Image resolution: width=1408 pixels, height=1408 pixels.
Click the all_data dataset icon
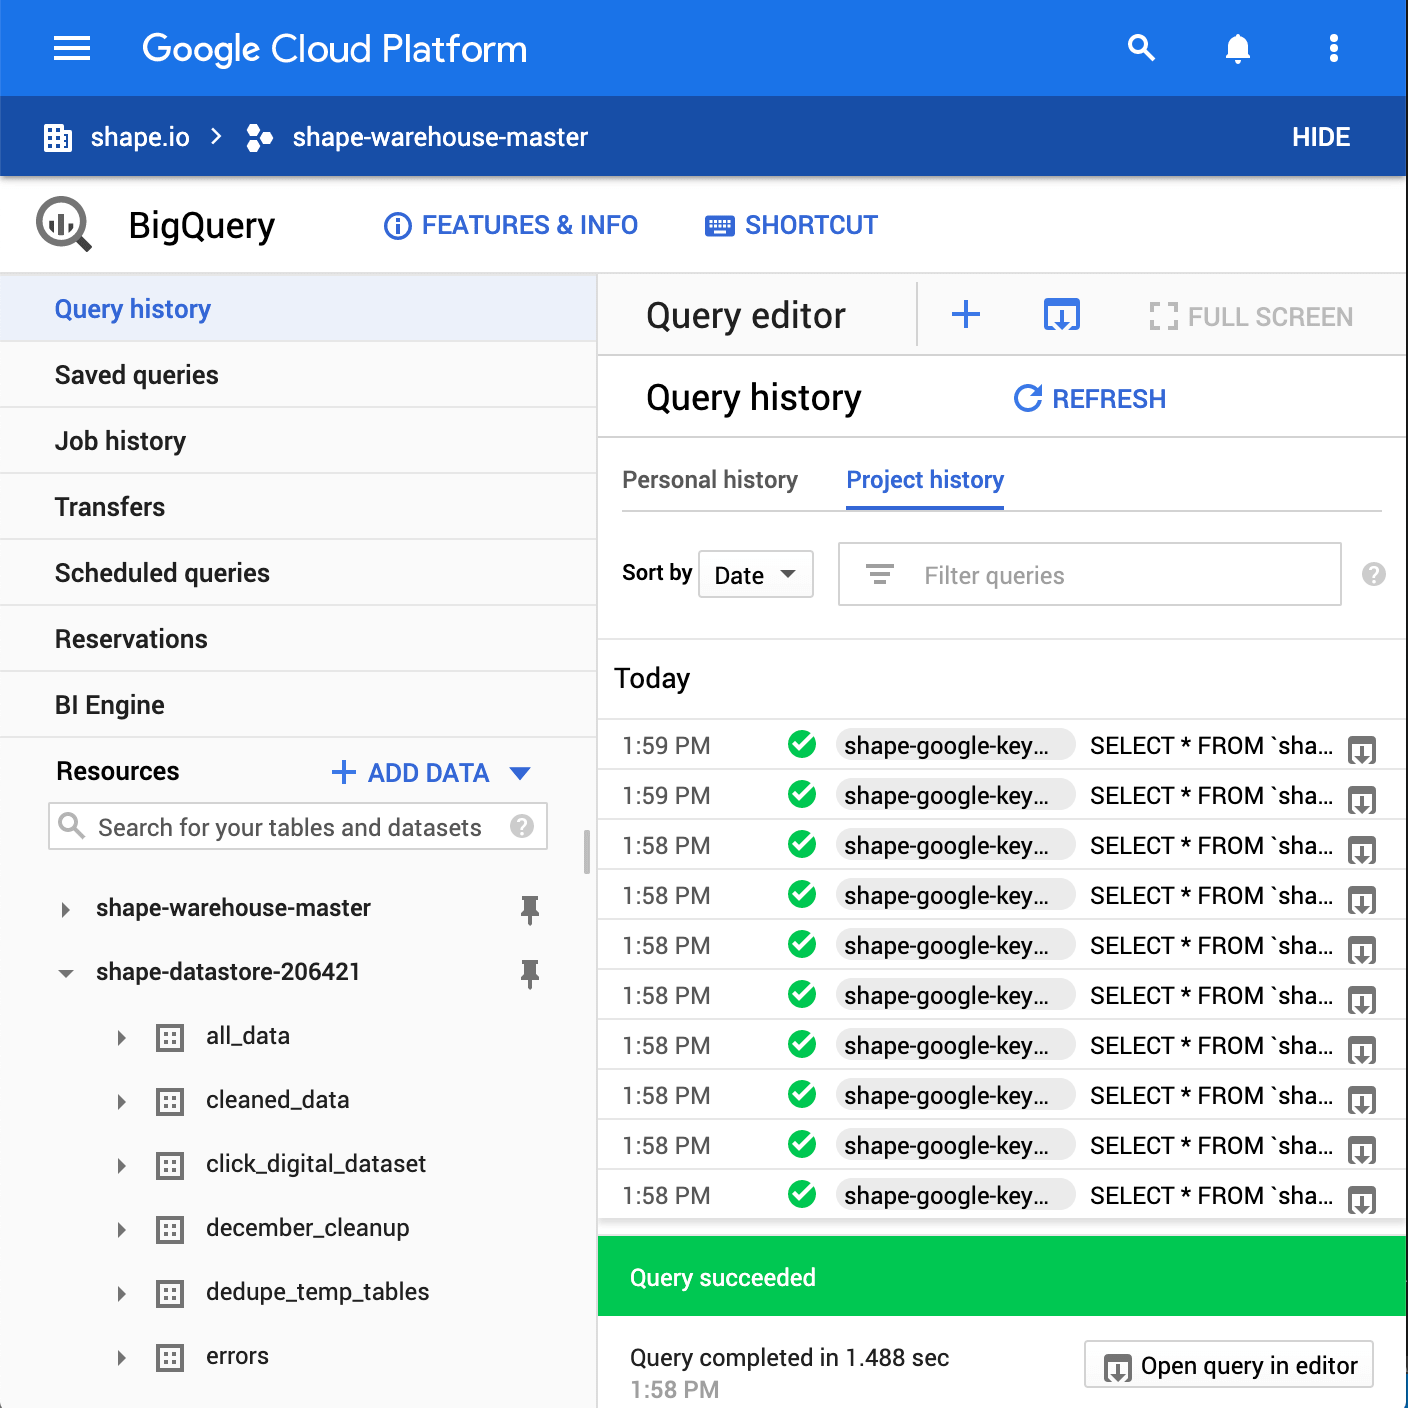tap(170, 1037)
